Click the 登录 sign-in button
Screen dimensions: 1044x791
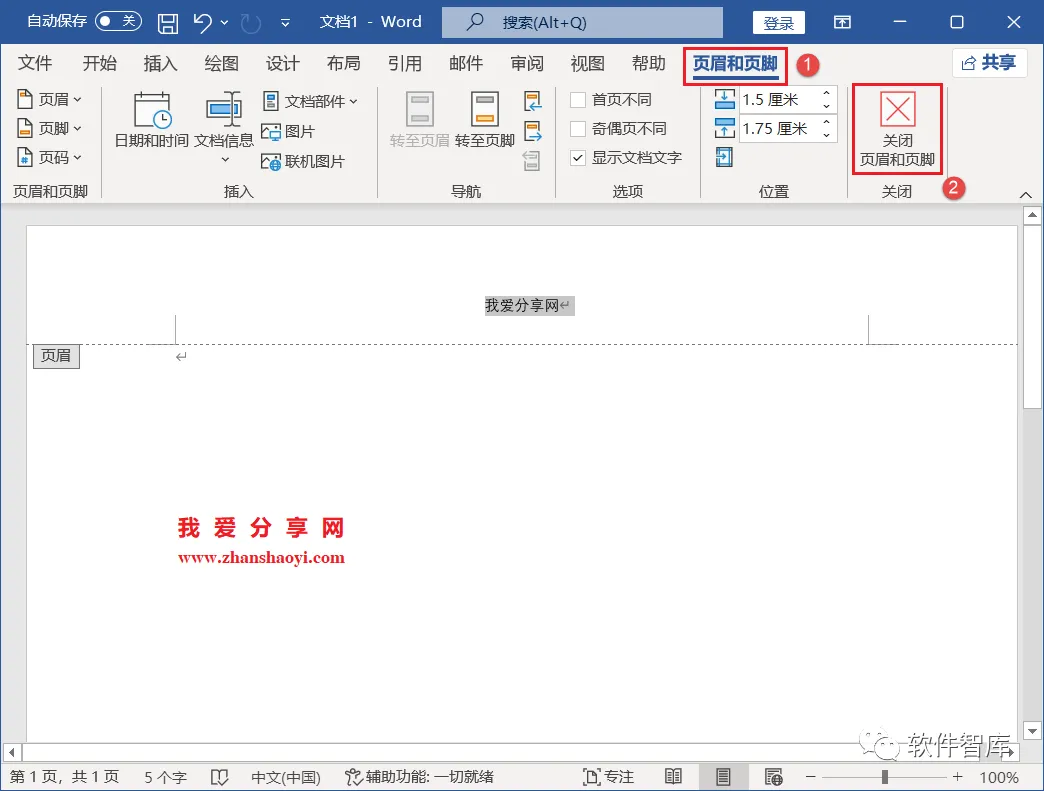click(778, 23)
